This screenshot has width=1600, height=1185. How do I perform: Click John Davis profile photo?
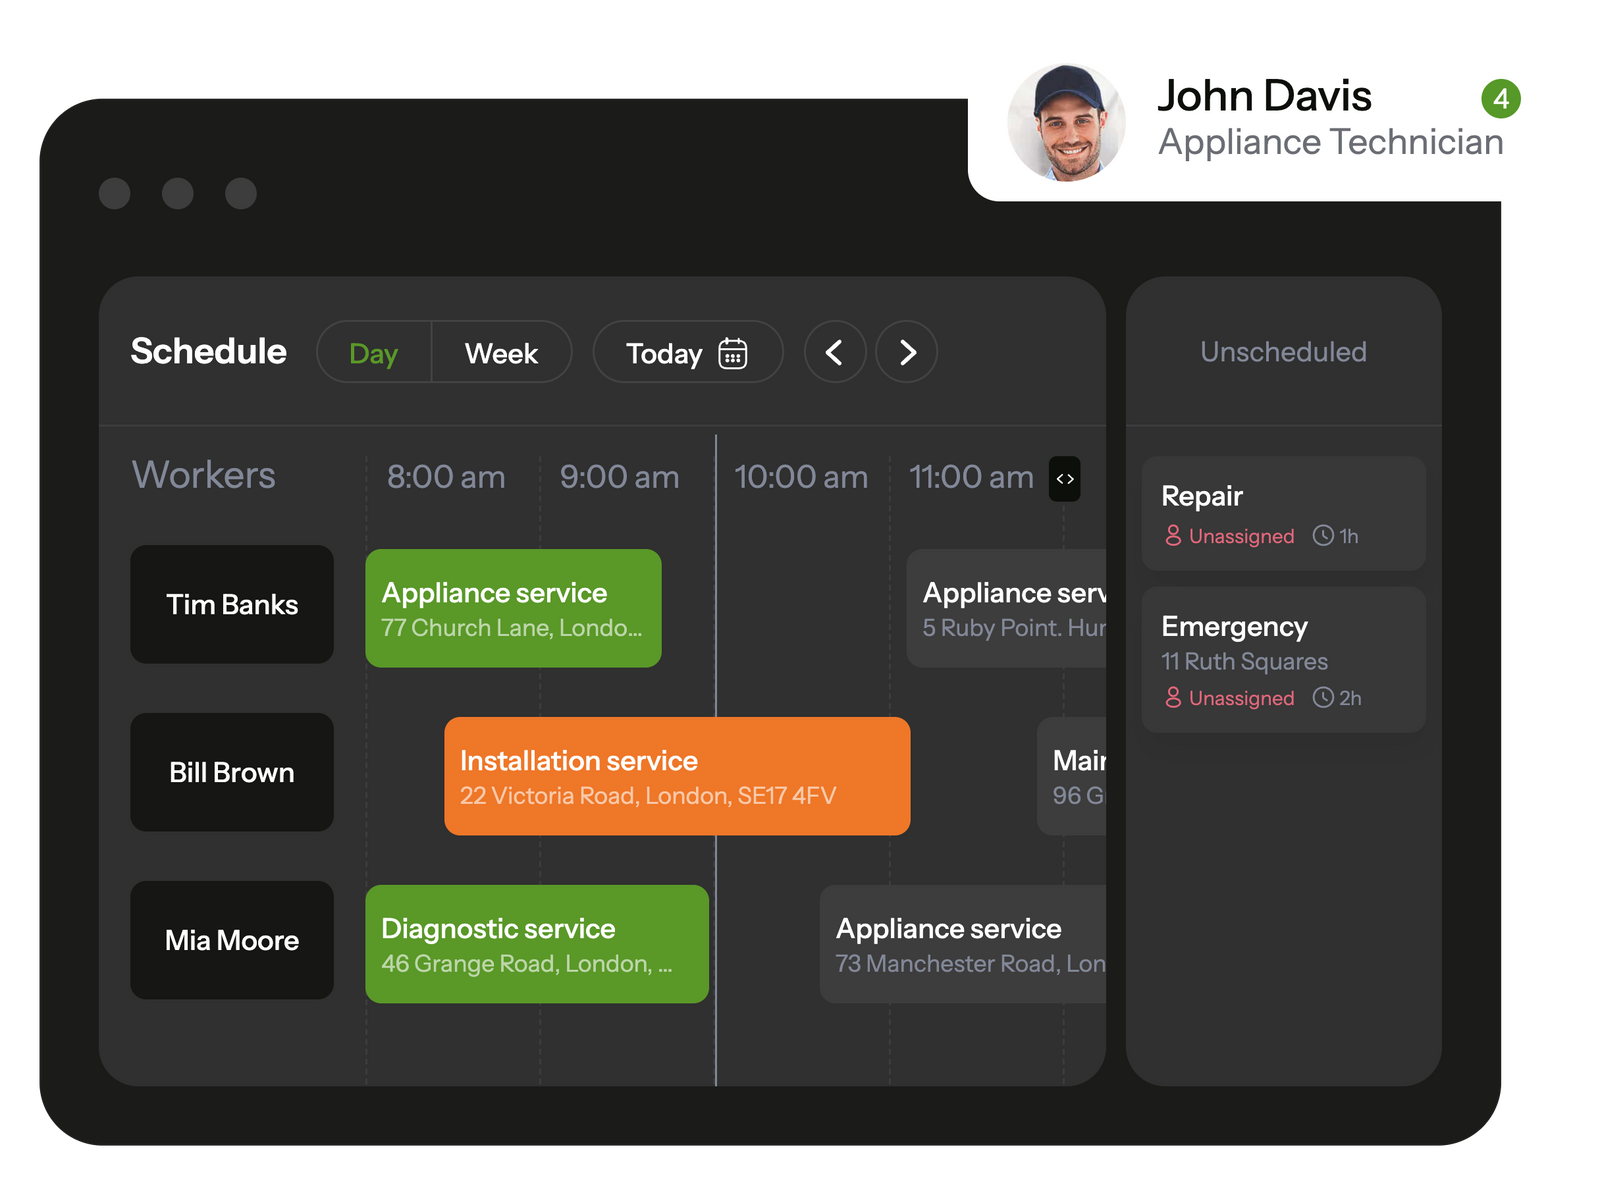1066,123
